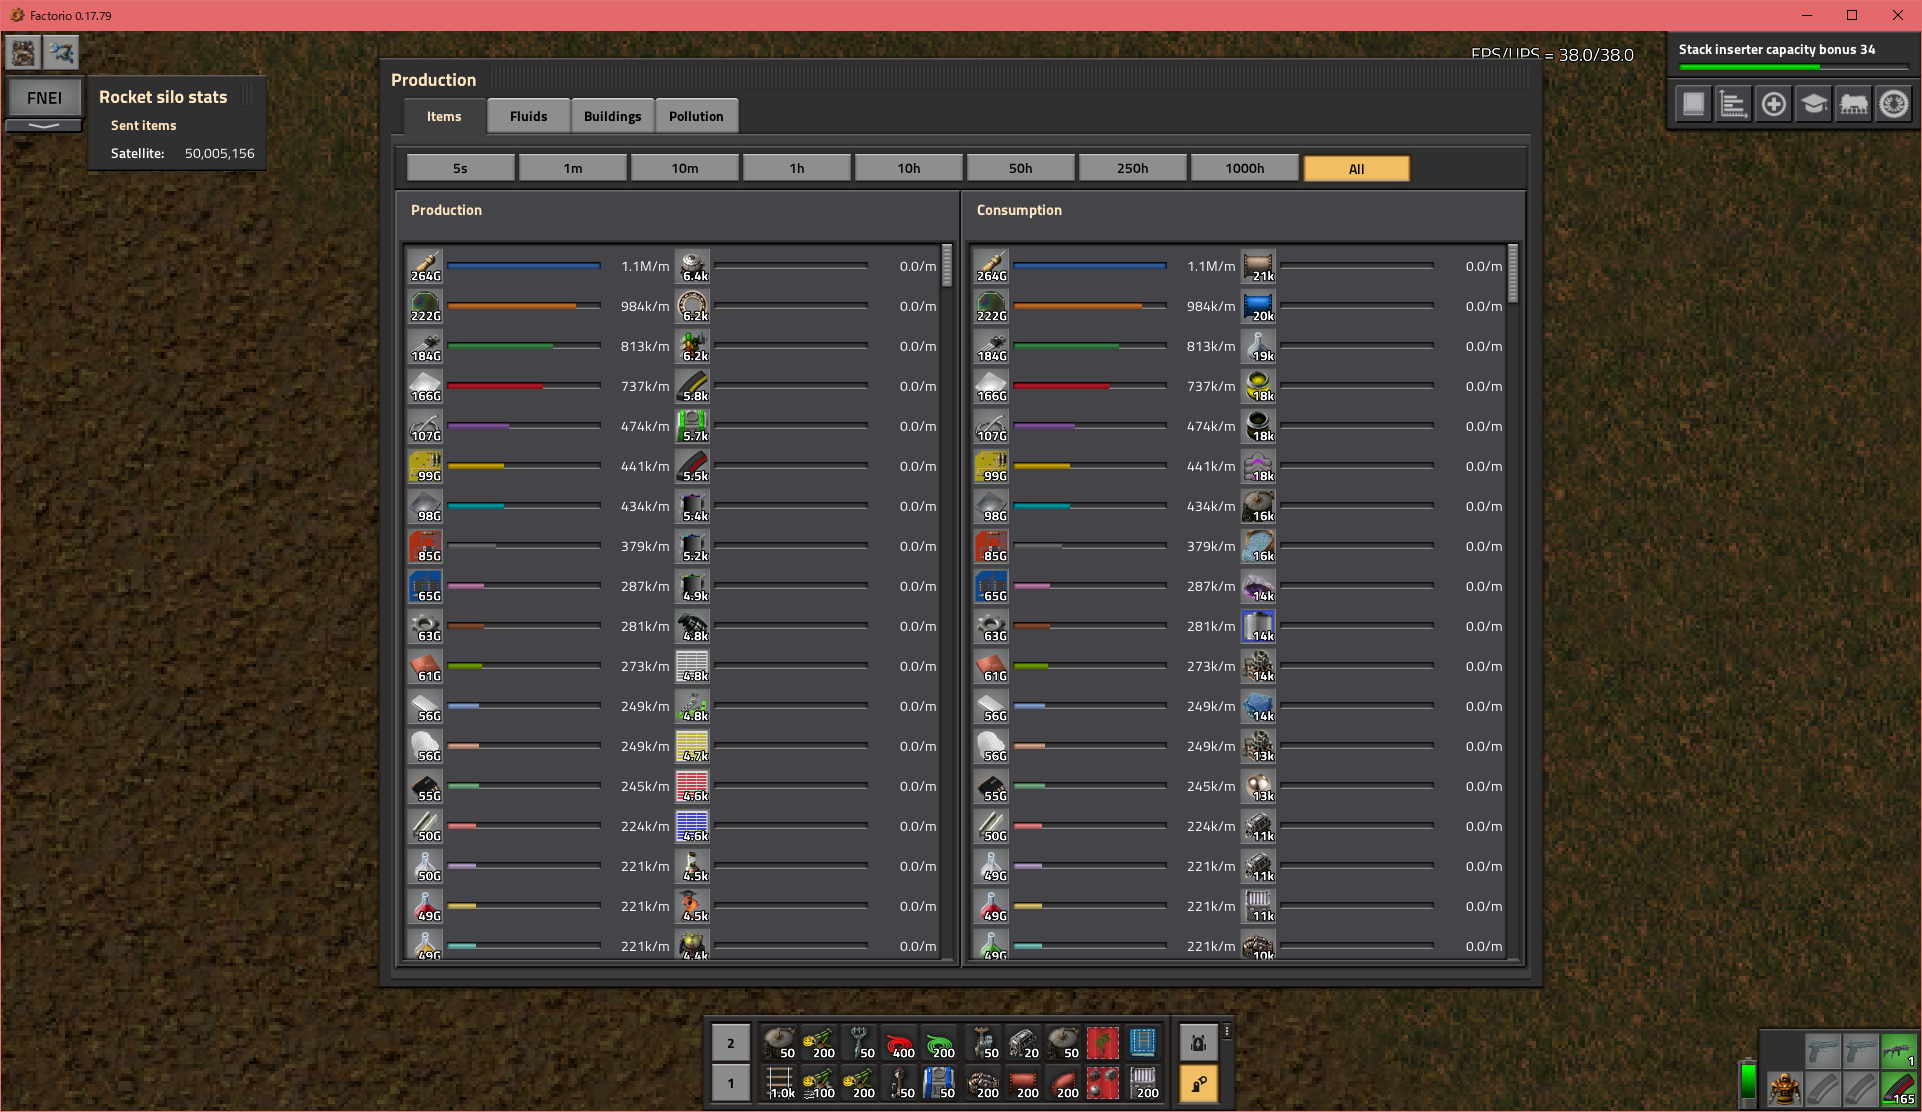Select the green gun weapon slot
1922x1112 pixels.
[1899, 1051]
